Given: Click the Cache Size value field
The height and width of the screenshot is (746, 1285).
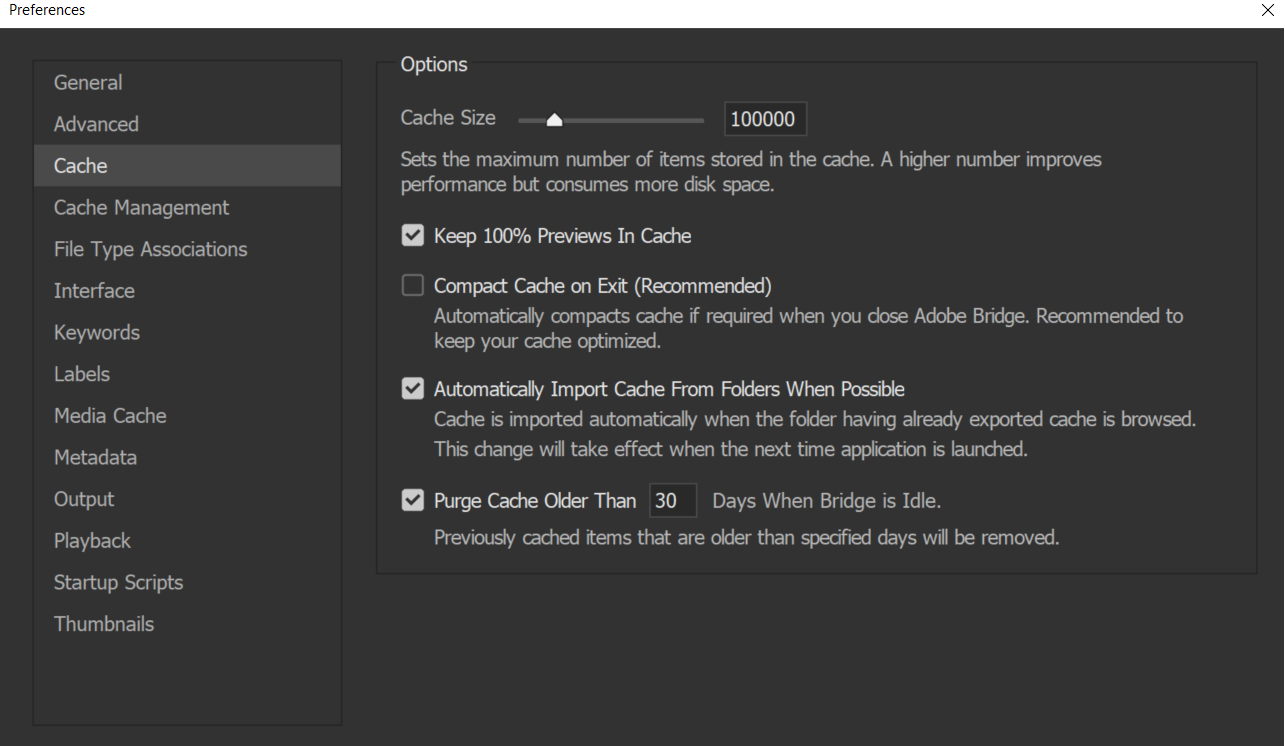Looking at the screenshot, I should point(764,119).
